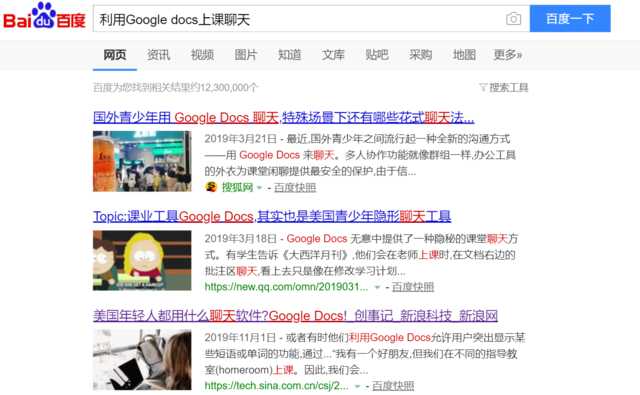The image size is (640, 395).
Task: Select the 网页 tab
Action: (115, 55)
